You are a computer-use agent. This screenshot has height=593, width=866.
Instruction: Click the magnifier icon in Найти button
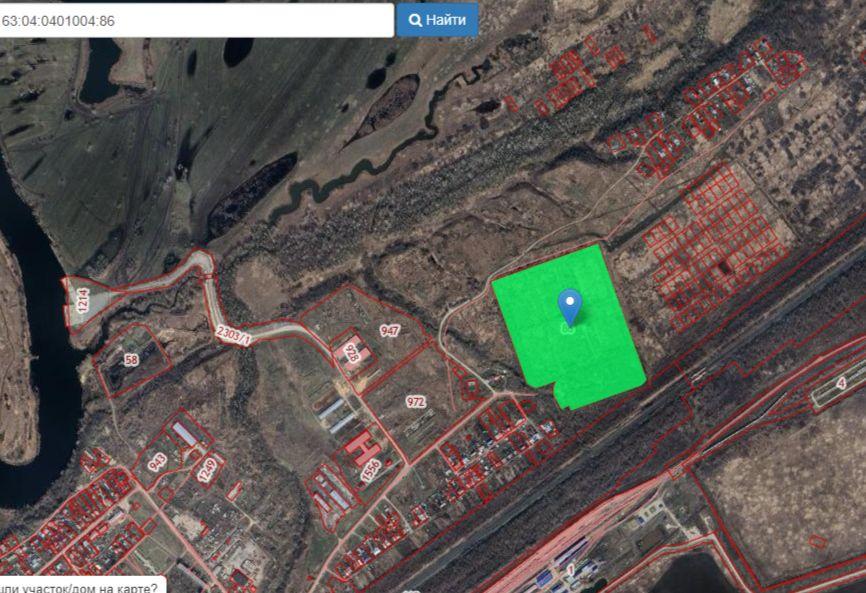coord(415,20)
